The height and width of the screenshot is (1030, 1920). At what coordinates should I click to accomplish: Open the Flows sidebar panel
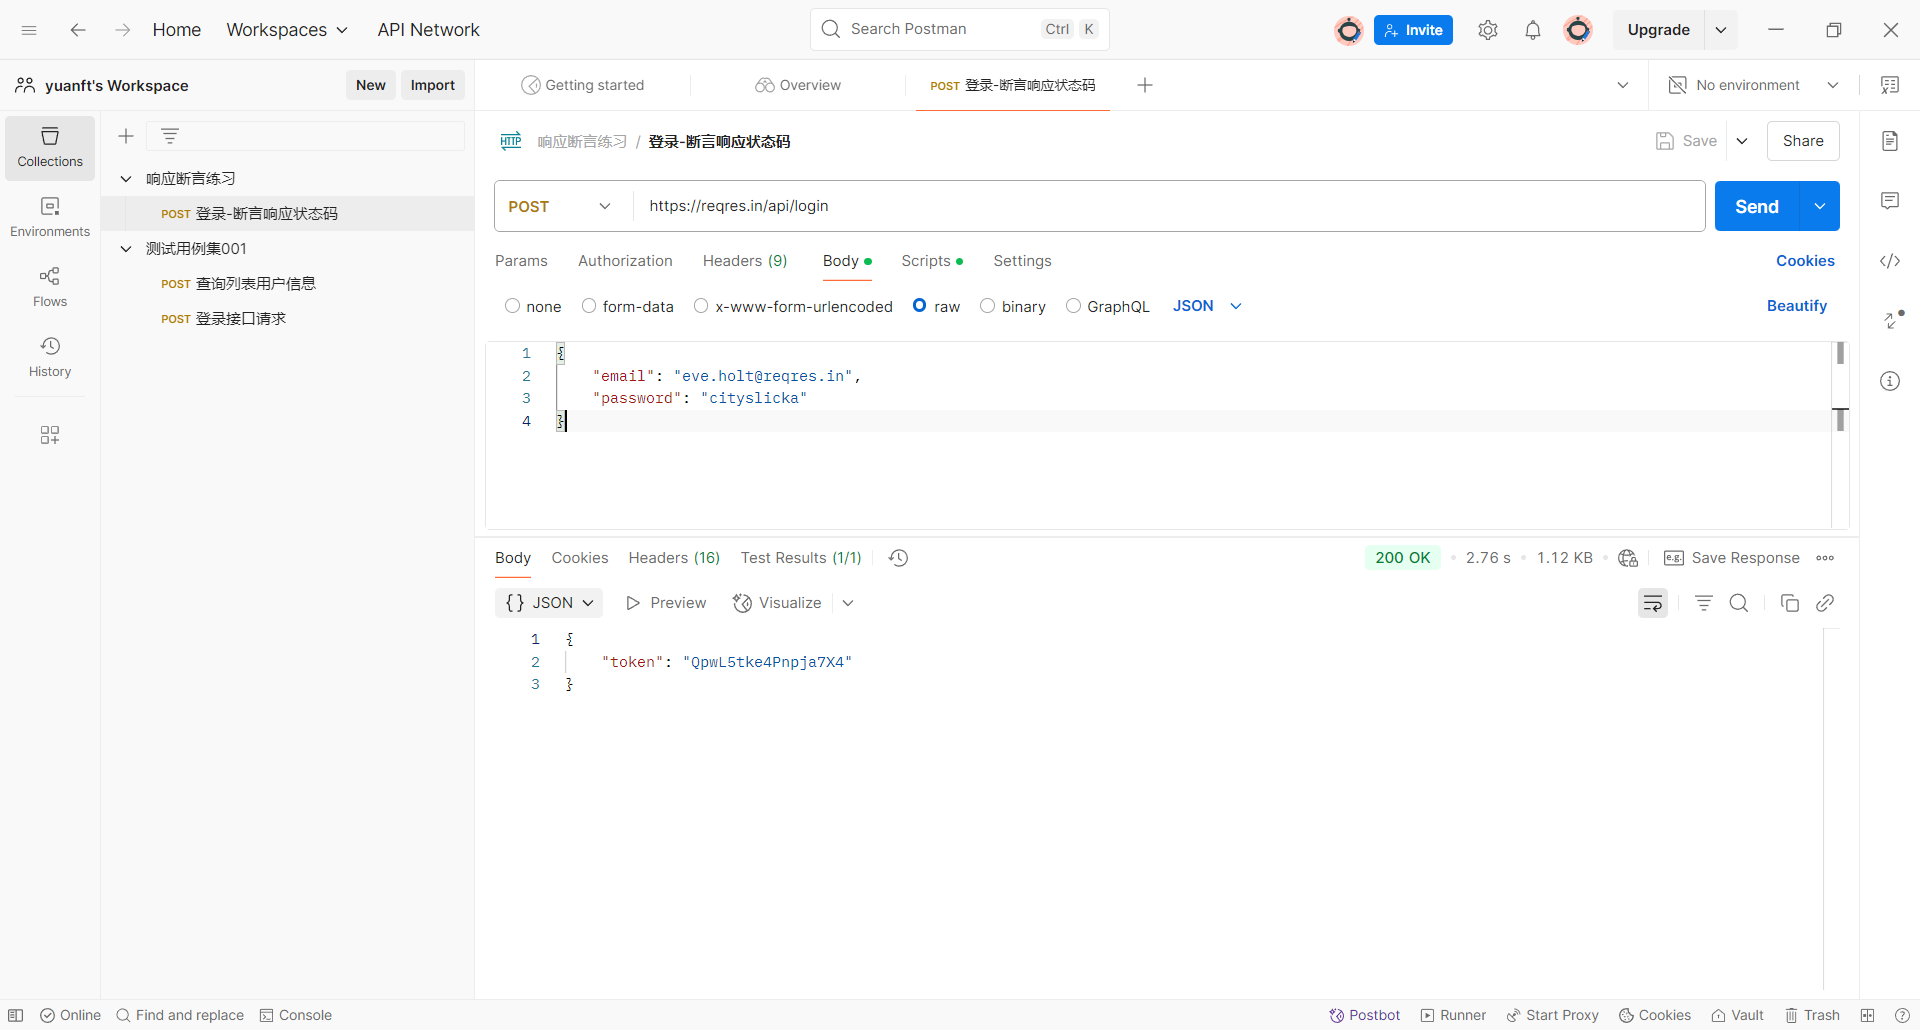click(50, 288)
